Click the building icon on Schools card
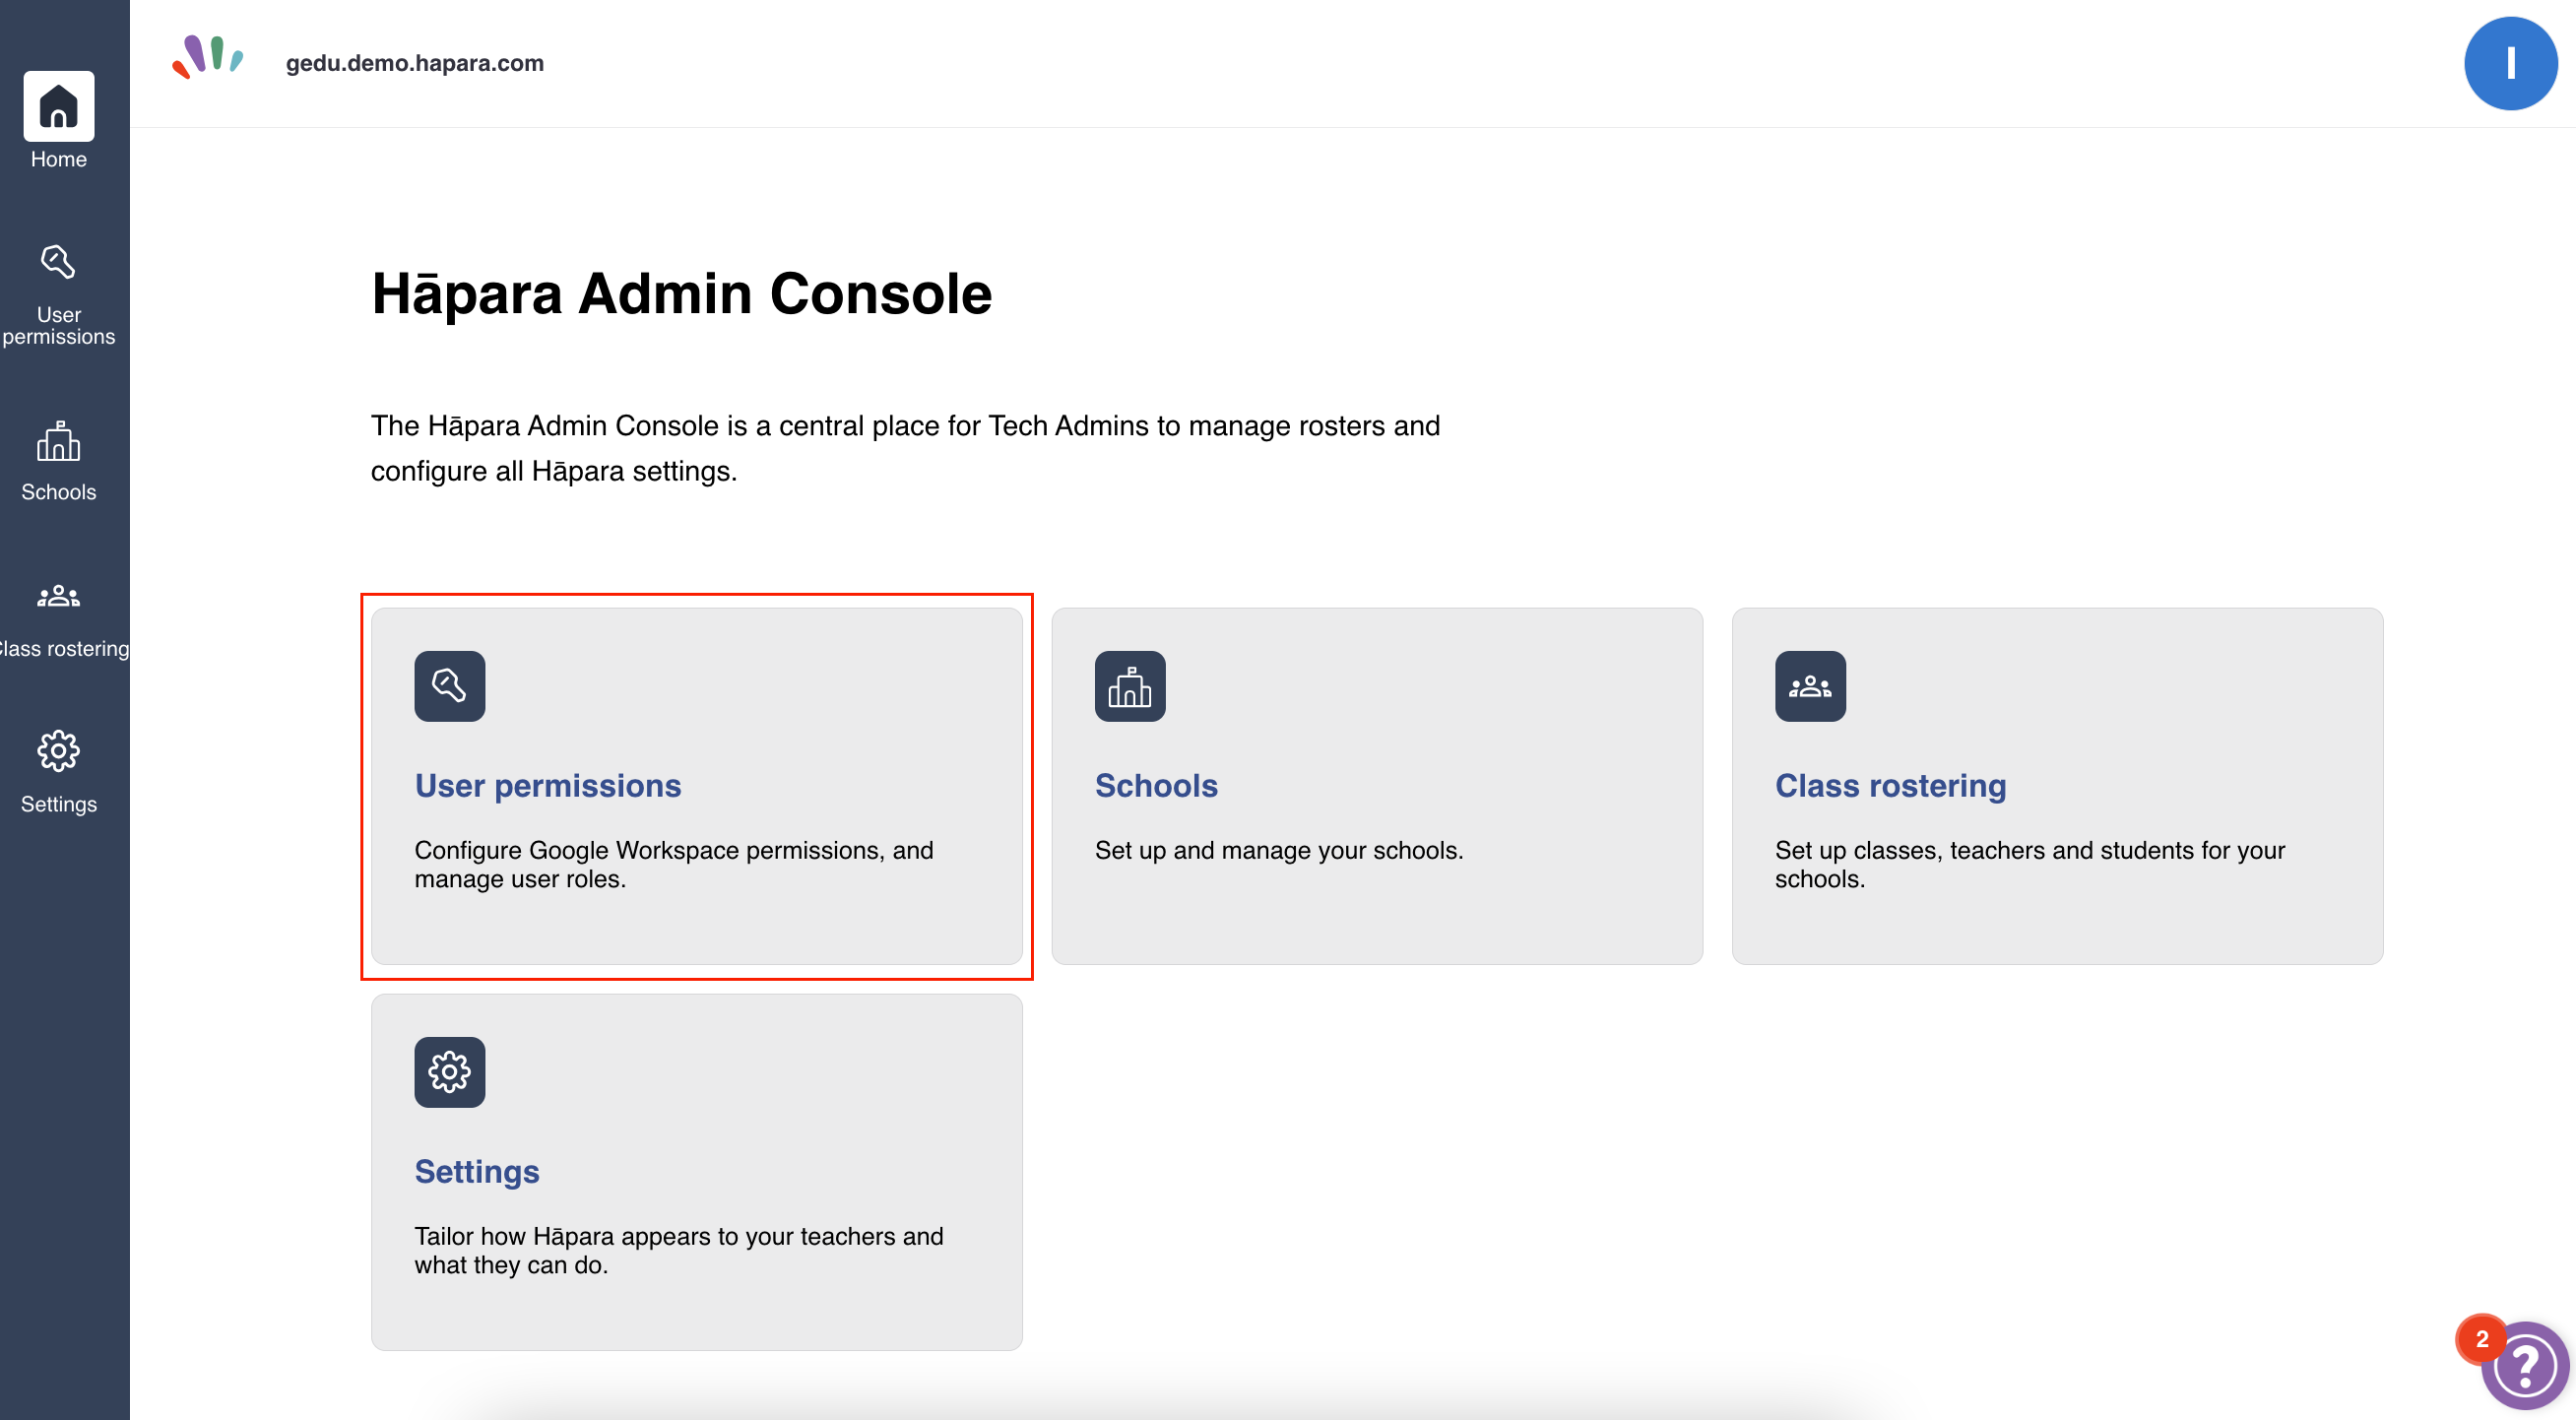The height and width of the screenshot is (1420, 2576). pos(1130,686)
